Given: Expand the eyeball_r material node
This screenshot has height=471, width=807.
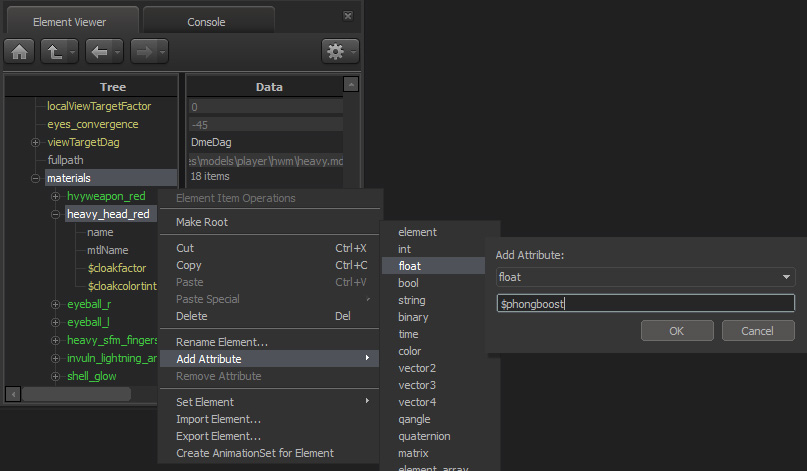Looking at the screenshot, I should (56, 305).
